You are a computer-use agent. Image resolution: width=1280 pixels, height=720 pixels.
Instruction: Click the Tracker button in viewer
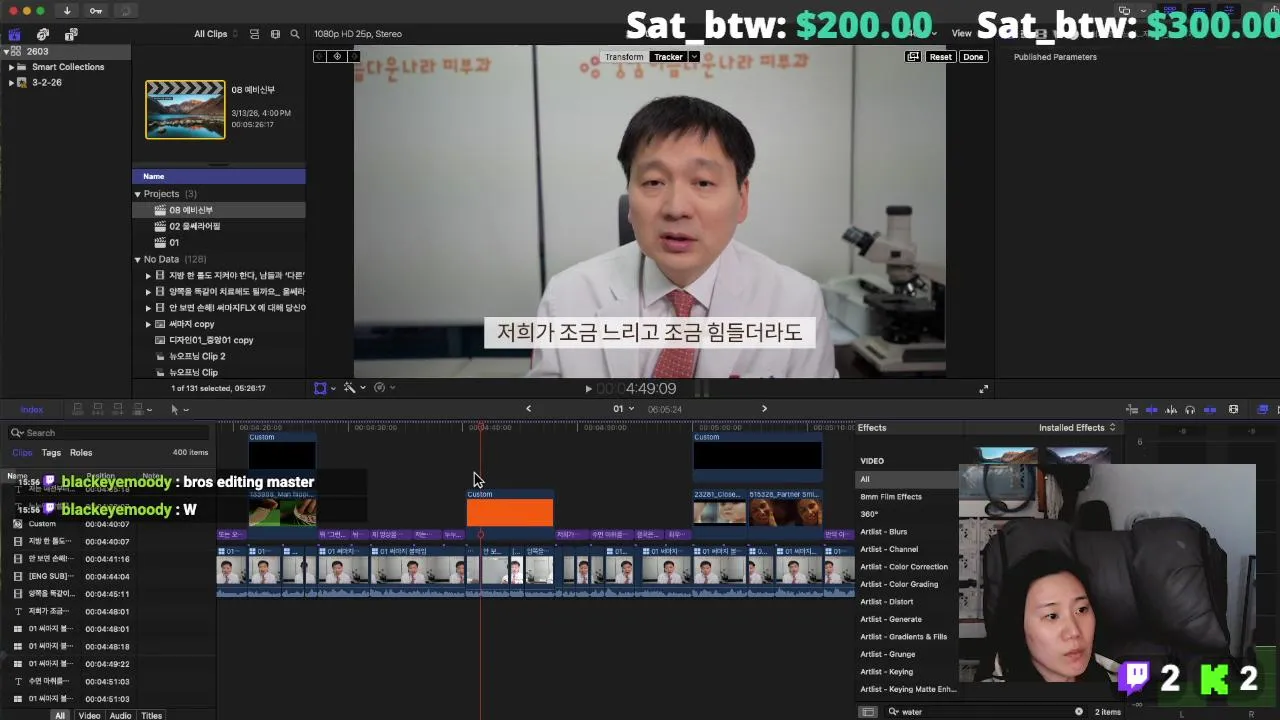point(668,57)
